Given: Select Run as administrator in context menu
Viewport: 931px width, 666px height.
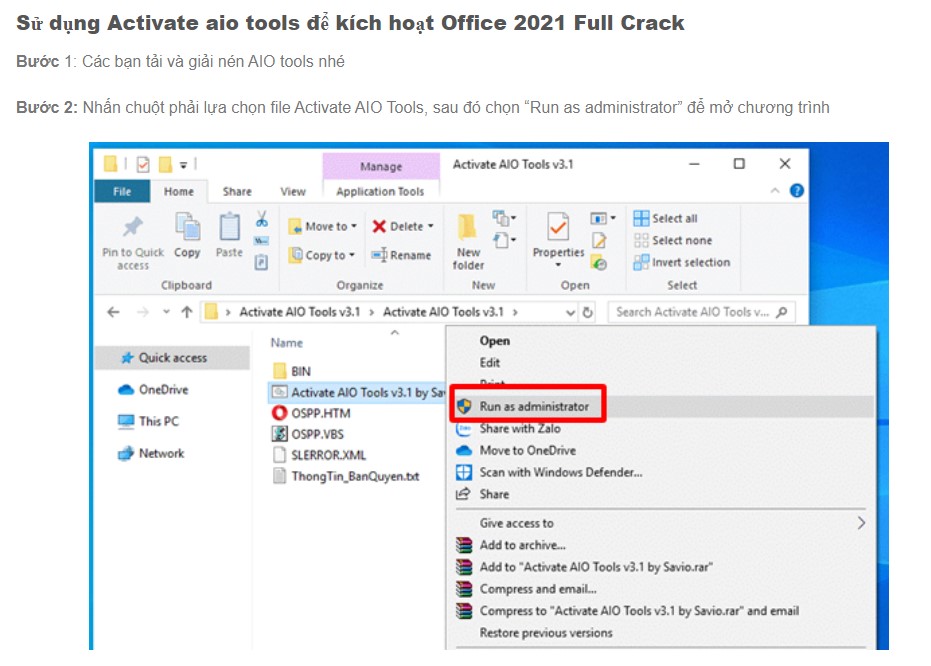Looking at the screenshot, I should coord(533,406).
